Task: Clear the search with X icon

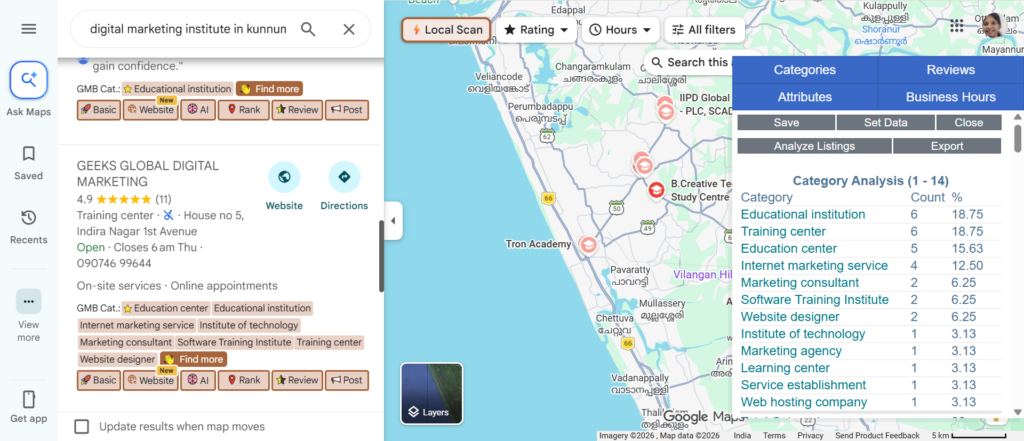Action: pos(349,29)
